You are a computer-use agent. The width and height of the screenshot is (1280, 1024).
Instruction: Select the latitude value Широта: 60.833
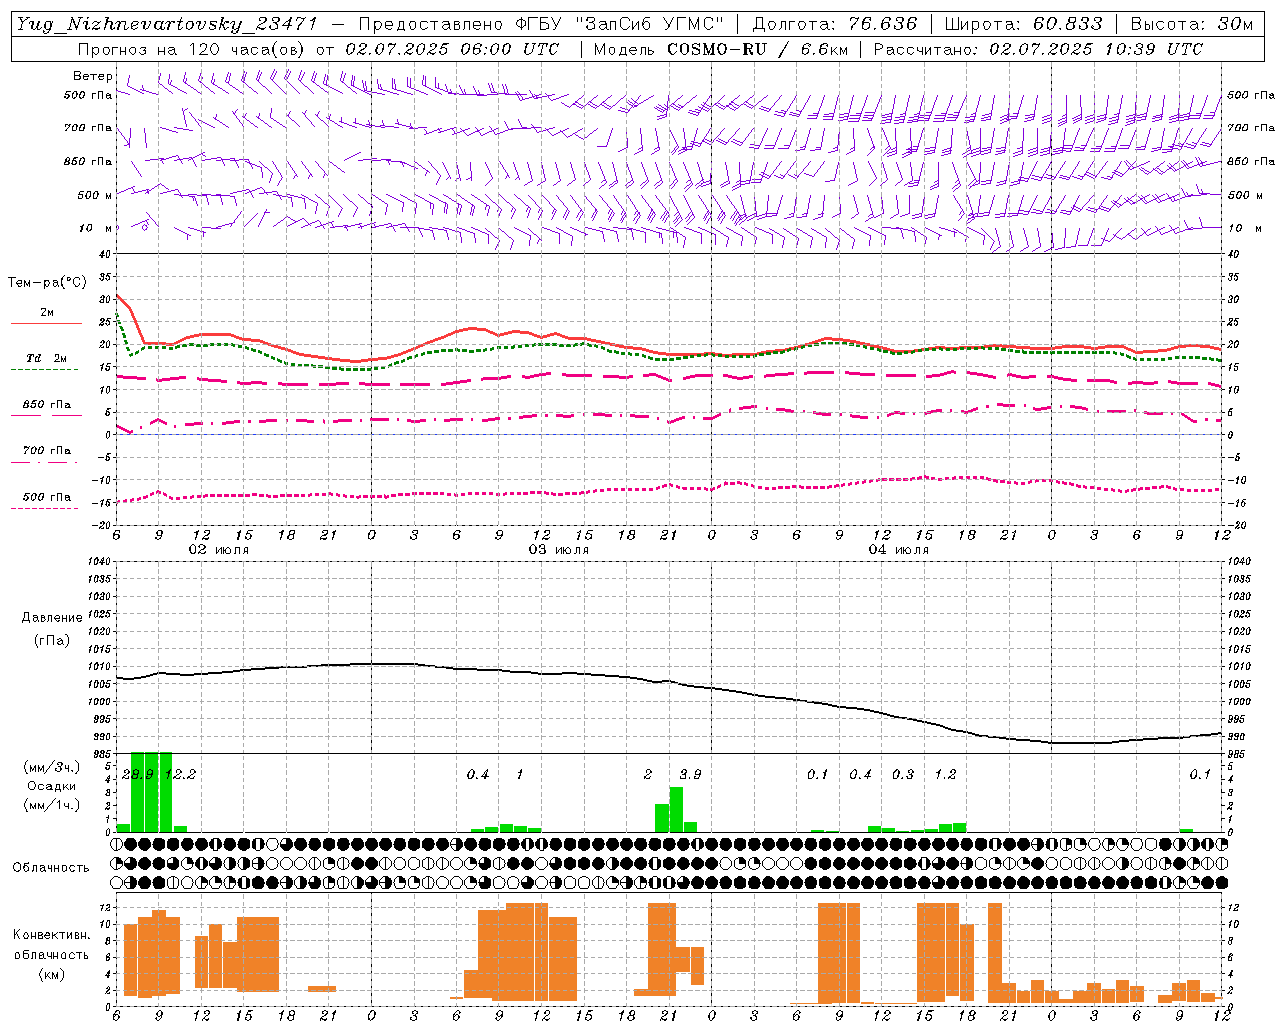point(1023,24)
